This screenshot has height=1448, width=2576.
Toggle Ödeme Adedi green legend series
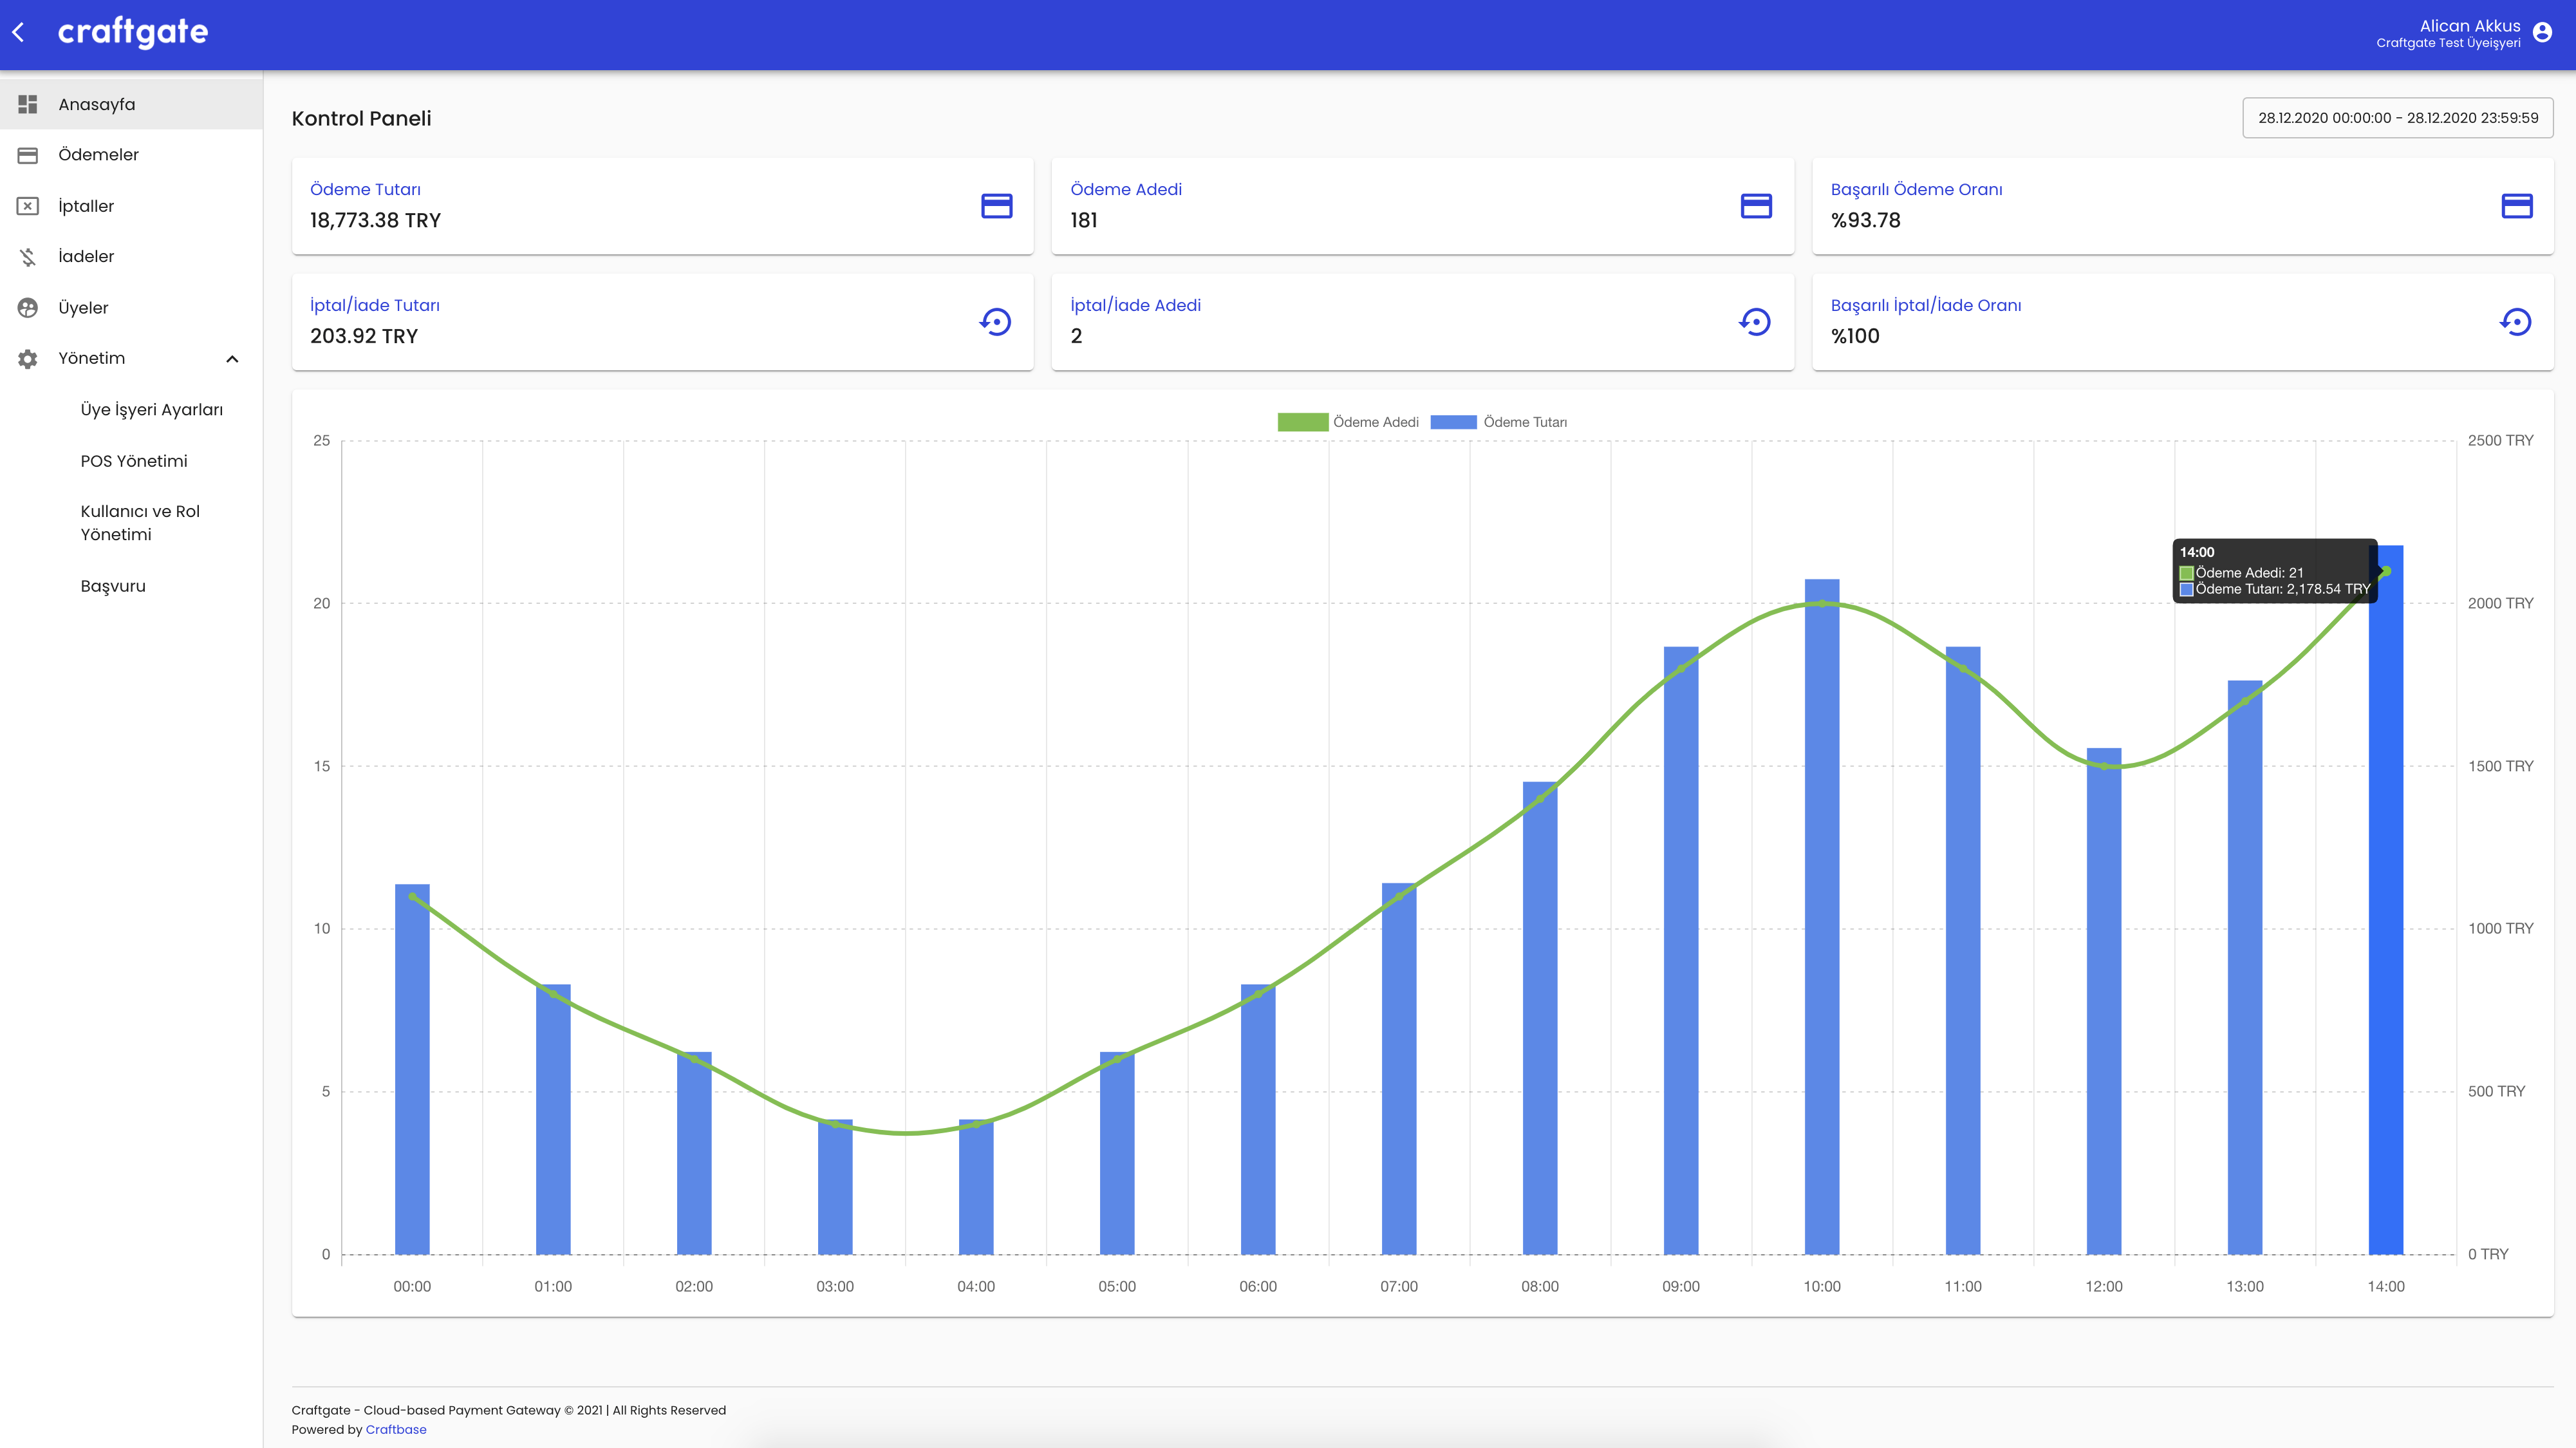1302,422
